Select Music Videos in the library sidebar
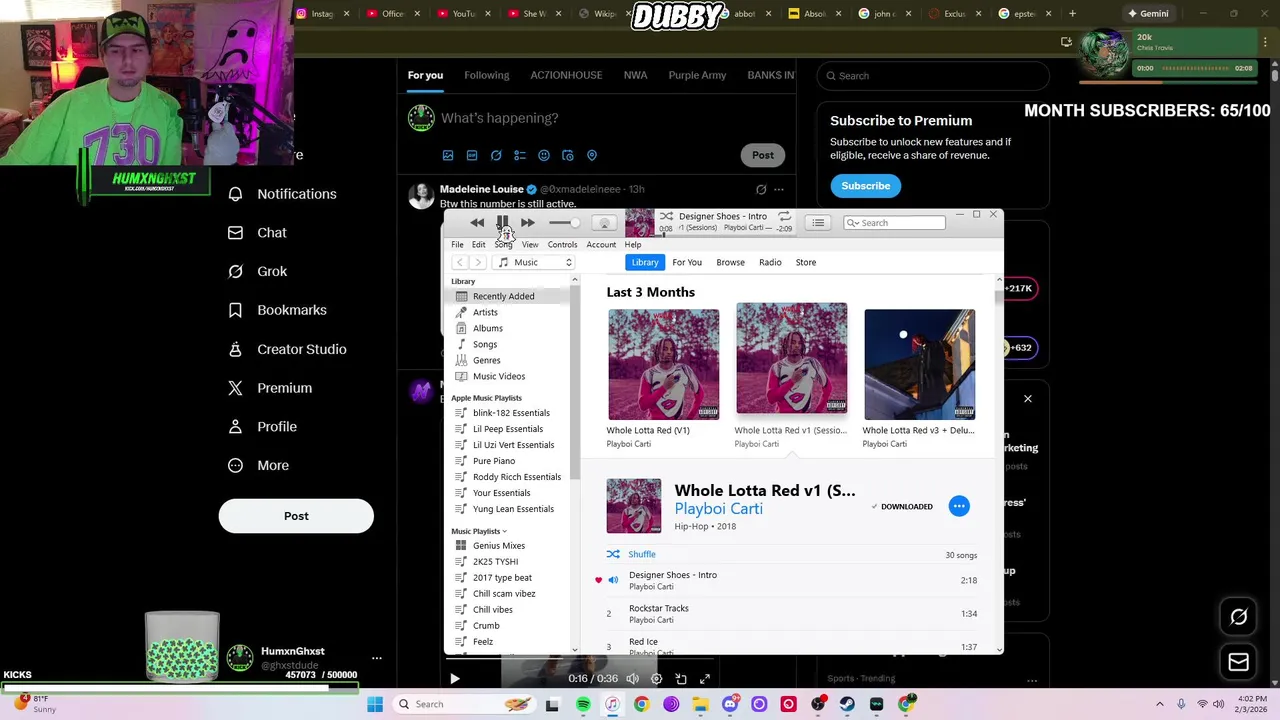The height and width of the screenshot is (720, 1280). pos(499,376)
